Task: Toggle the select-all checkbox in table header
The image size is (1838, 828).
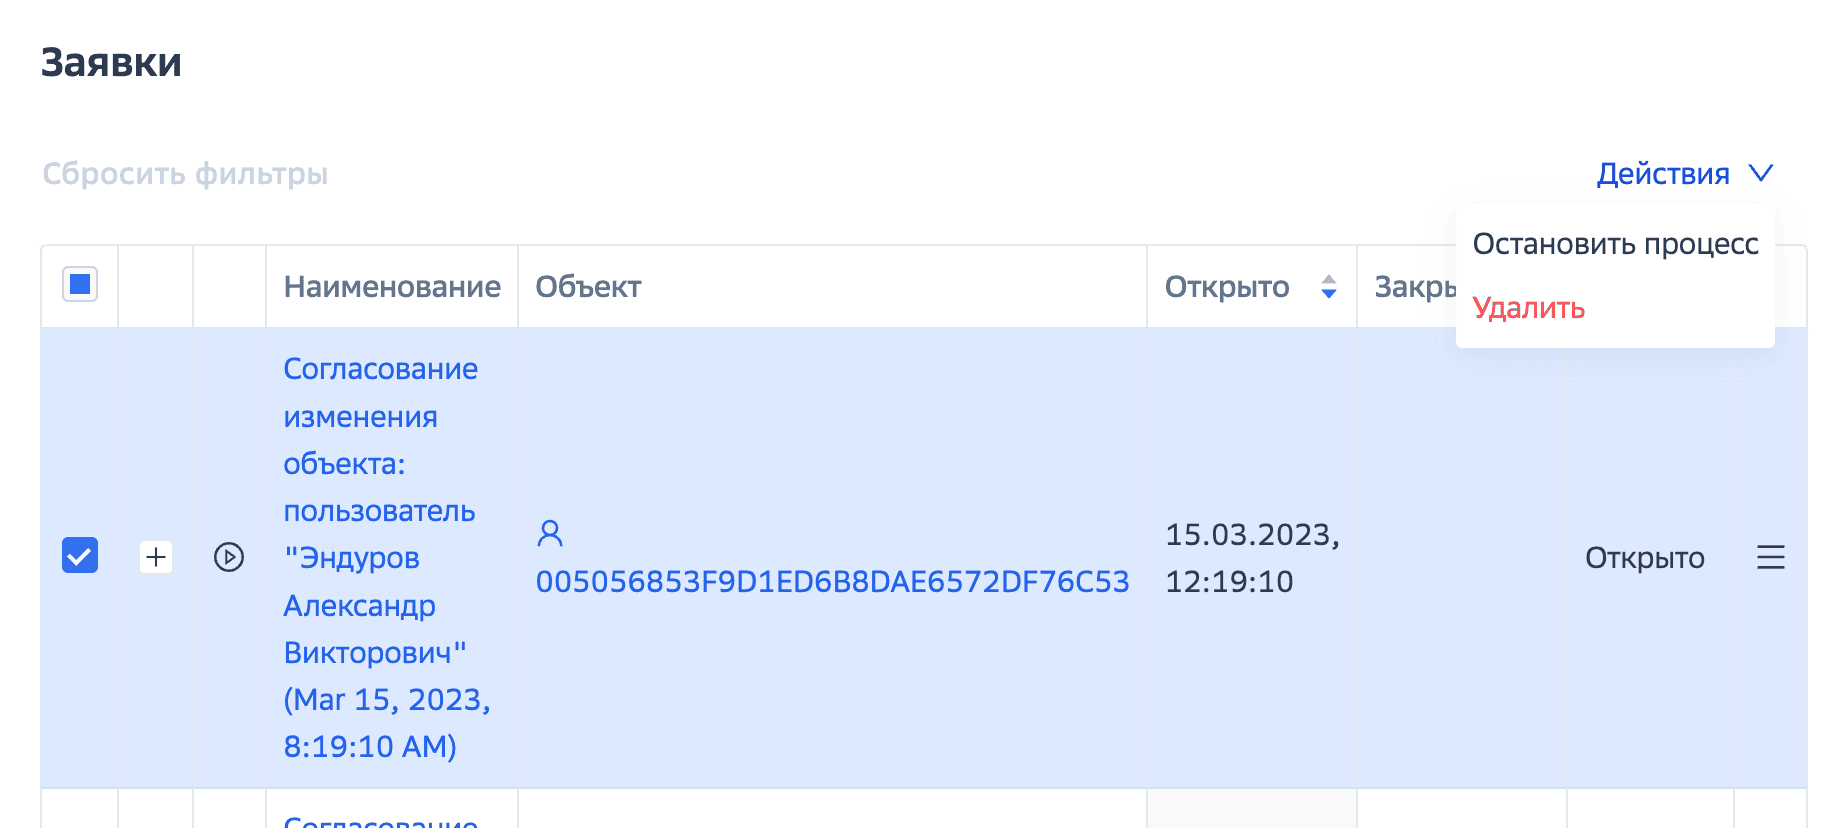Action: tap(80, 285)
